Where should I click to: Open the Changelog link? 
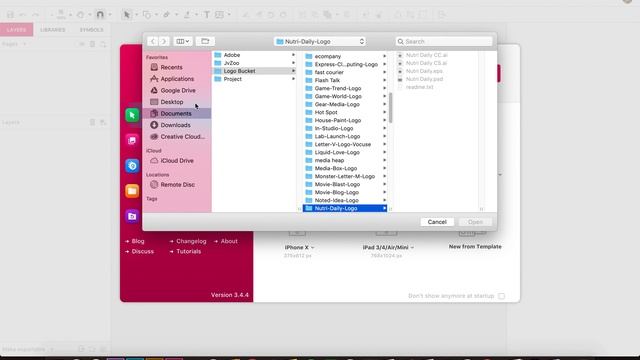(191, 241)
